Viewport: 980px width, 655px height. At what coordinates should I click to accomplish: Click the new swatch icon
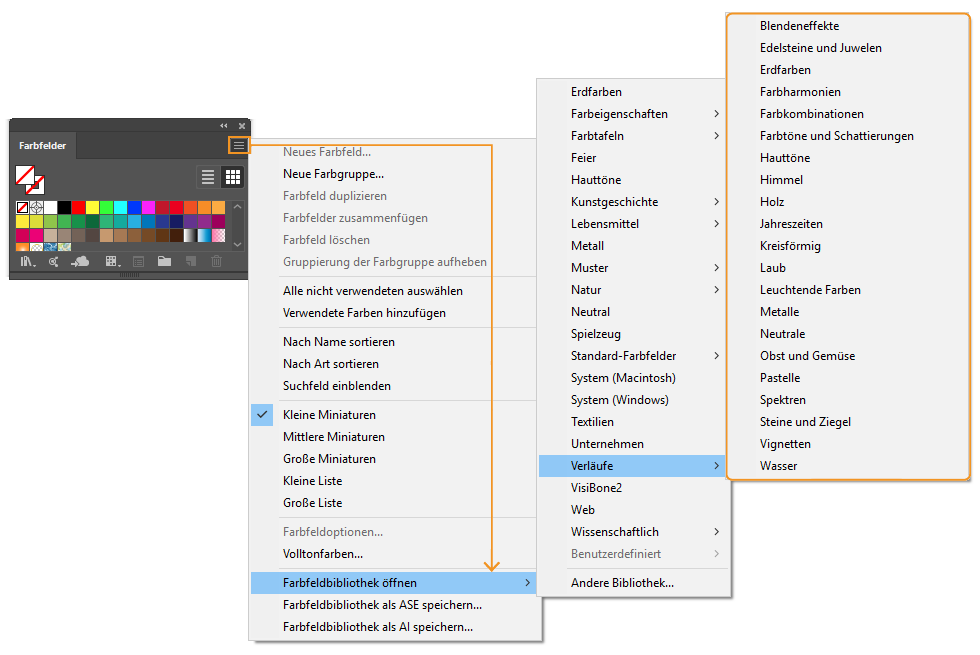(x=191, y=261)
